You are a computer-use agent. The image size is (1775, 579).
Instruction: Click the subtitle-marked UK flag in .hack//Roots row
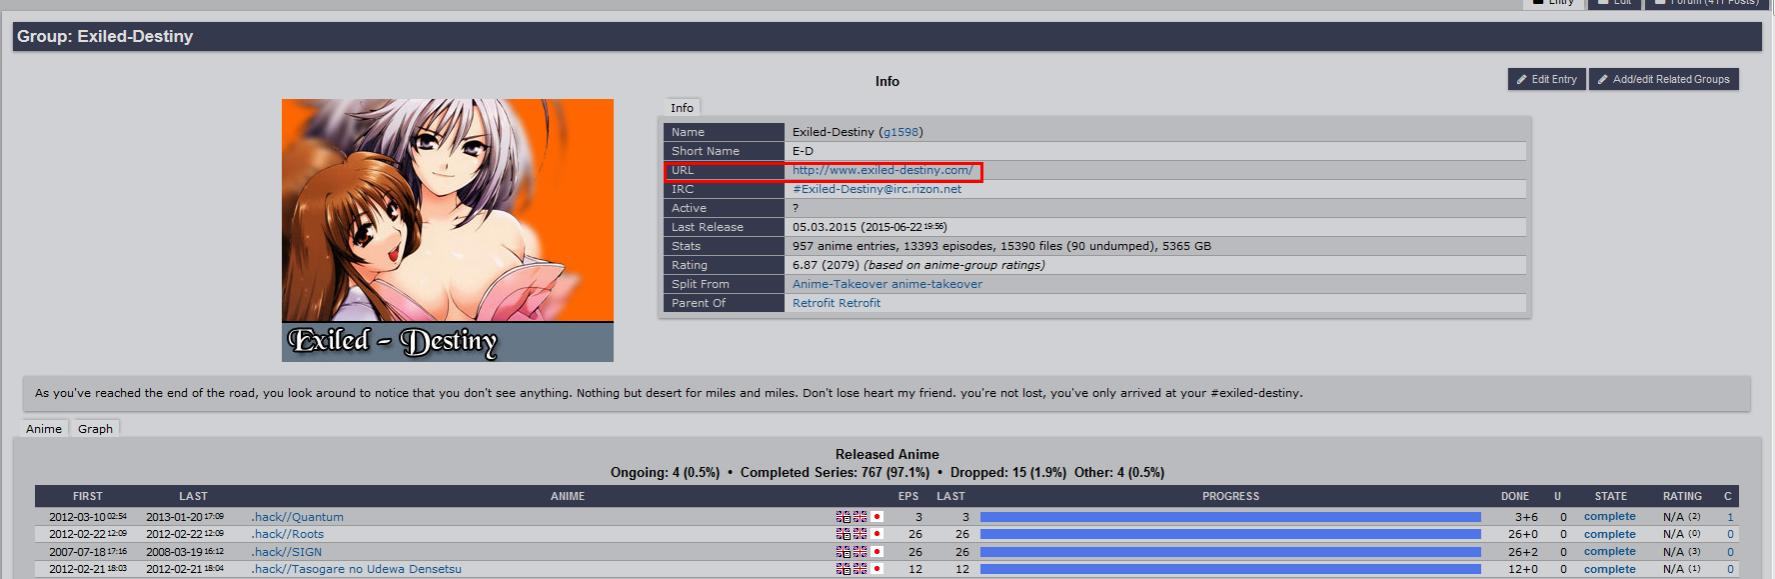coord(843,534)
